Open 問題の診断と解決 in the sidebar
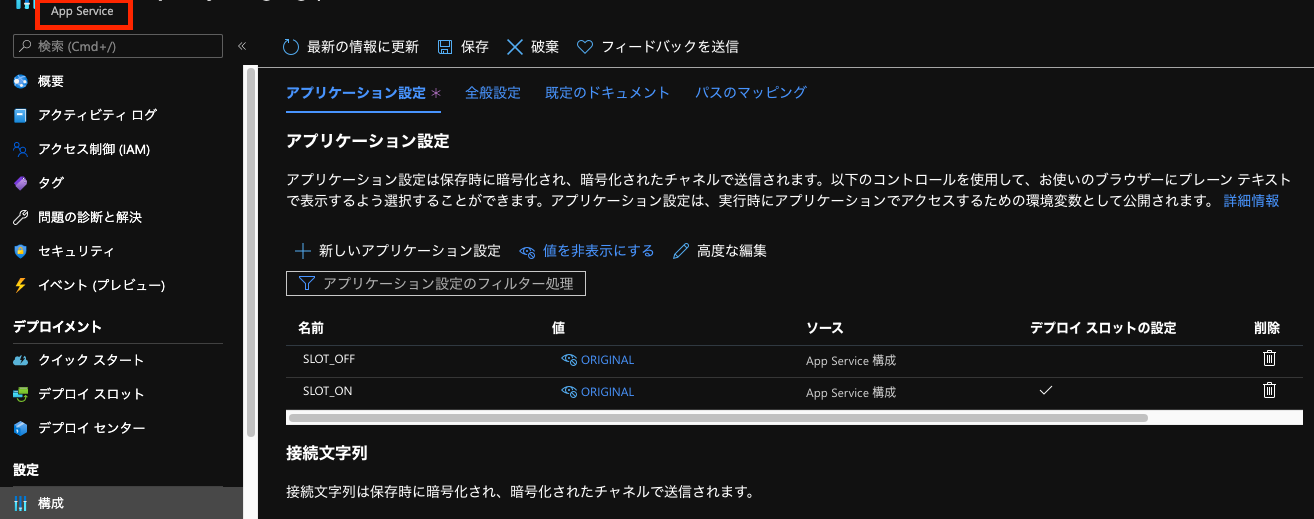The height and width of the screenshot is (519, 1314). (x=90, y=217)
